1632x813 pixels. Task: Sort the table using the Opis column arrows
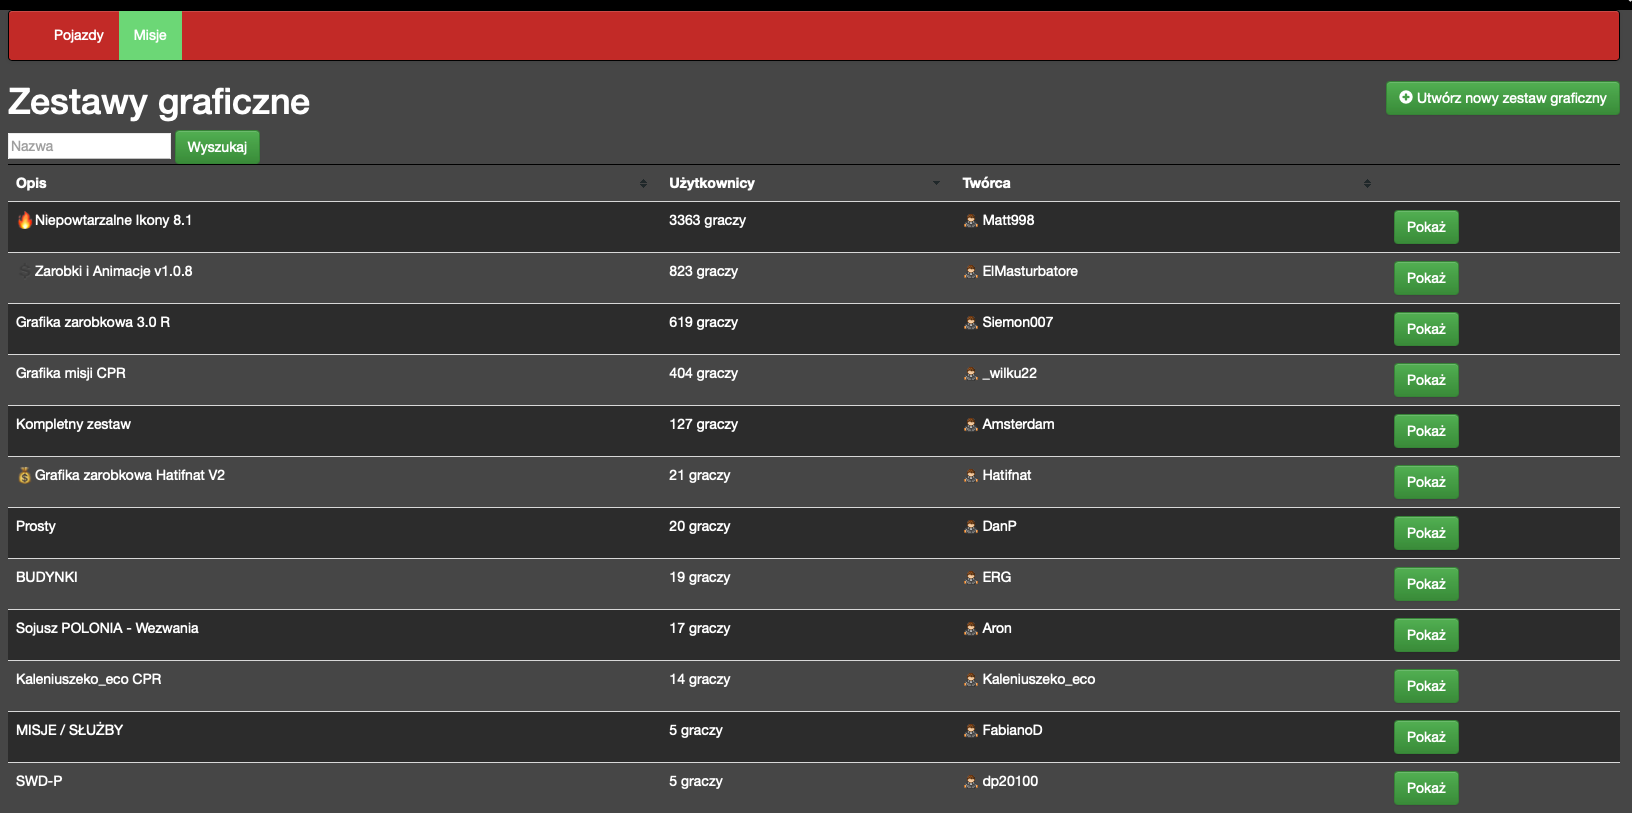[x=643, y=183]
